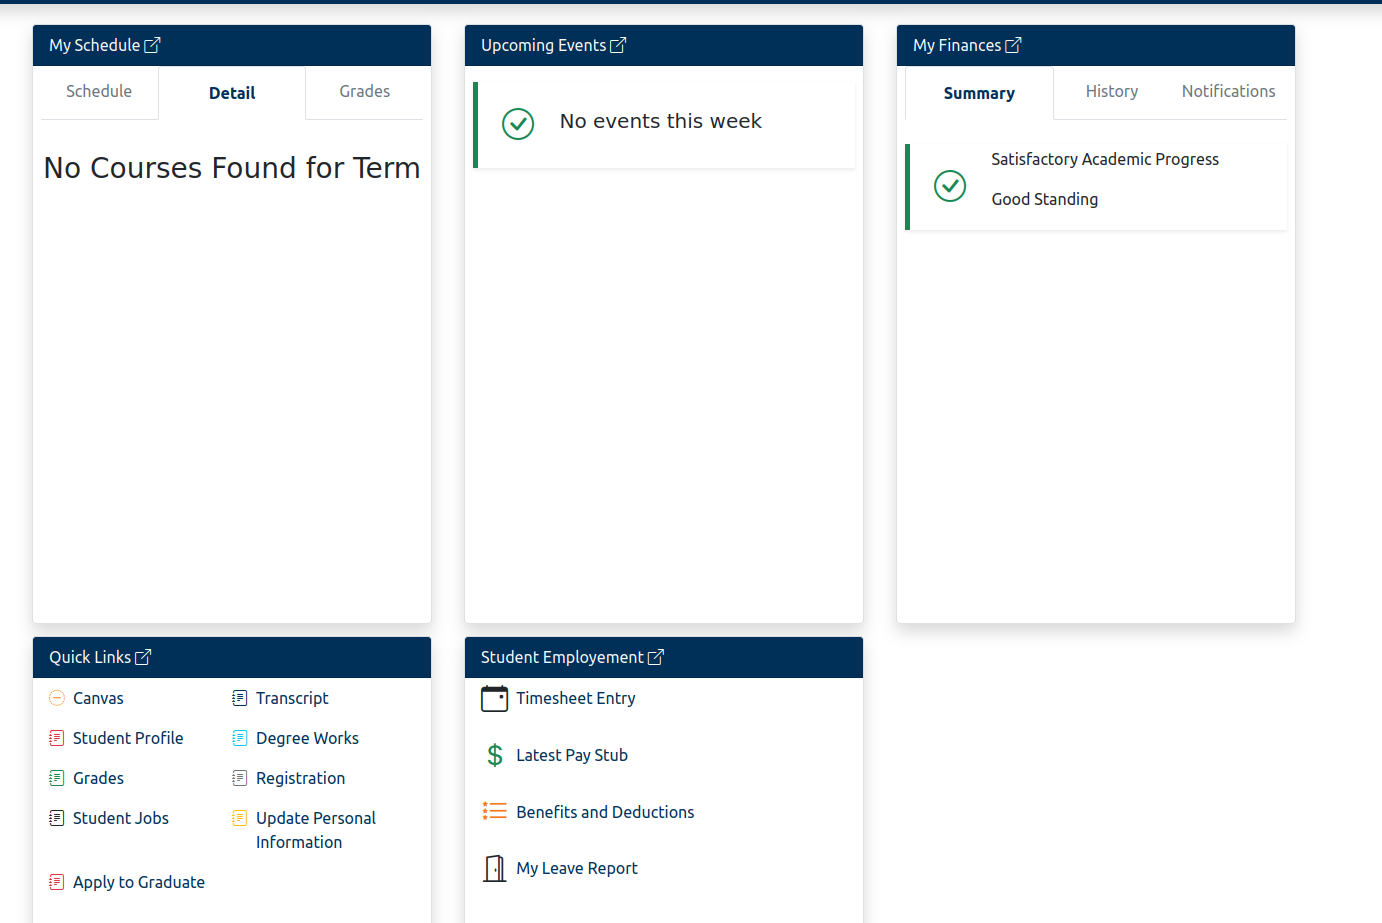The height and width of the screenshot is (923, 1382).
Task: Open the Notifications tab
Action: (x=1229, y=91)
